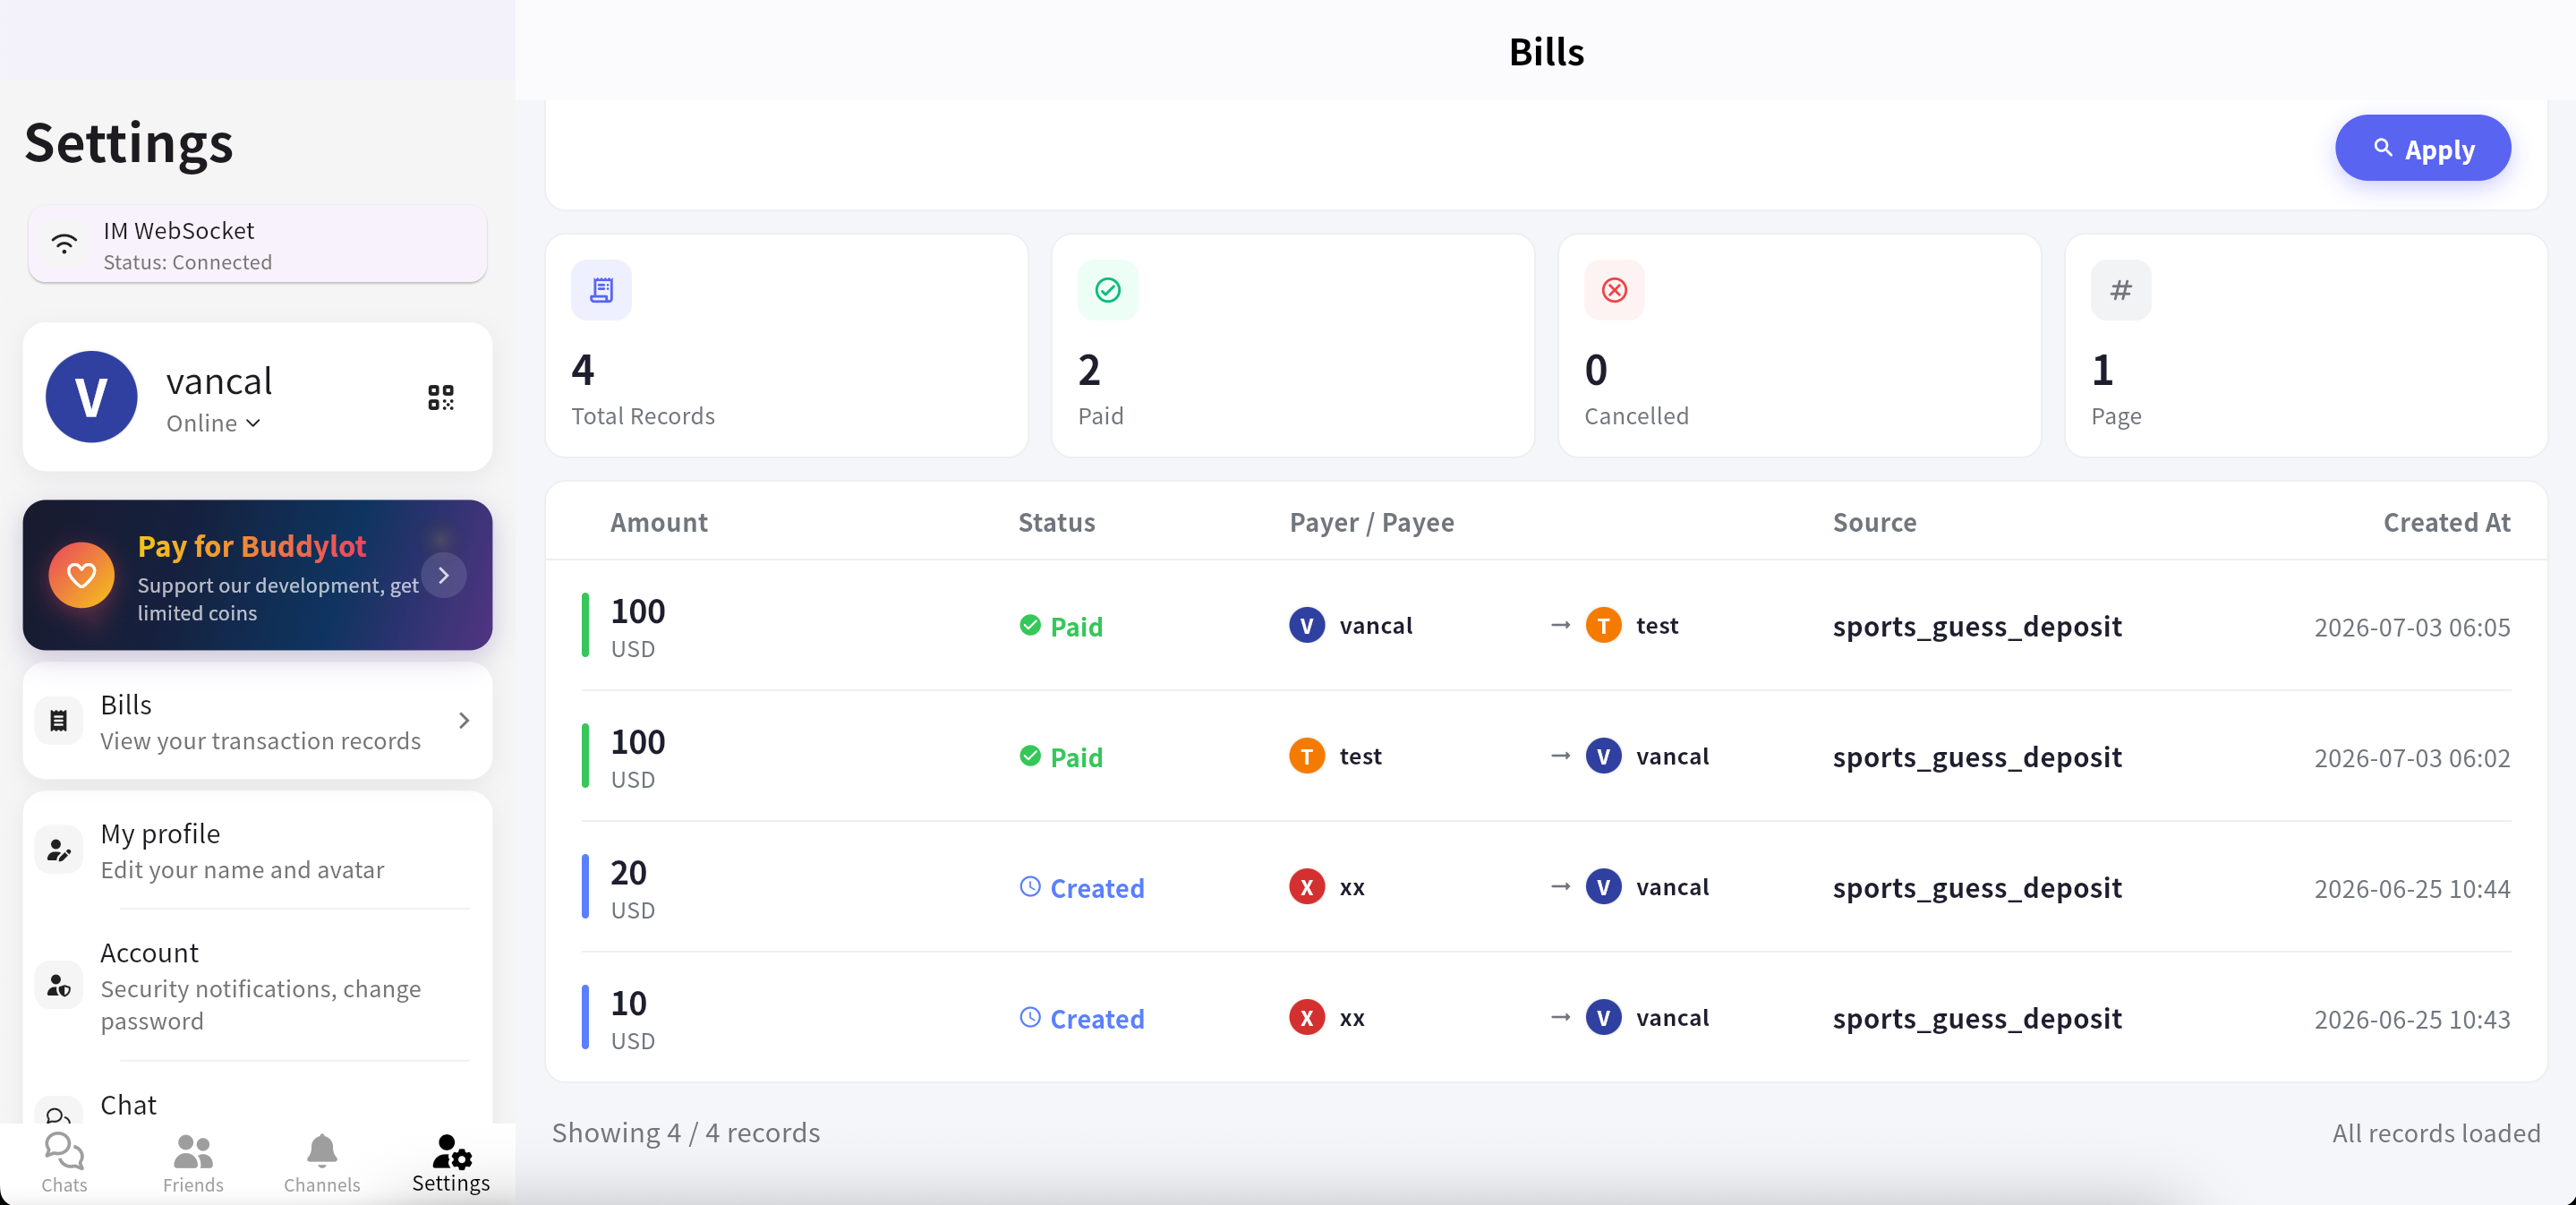2576x1205 pixels.
Task: Open Pay for Buddylot arrow chevron
Action: [x=444, y=575]
